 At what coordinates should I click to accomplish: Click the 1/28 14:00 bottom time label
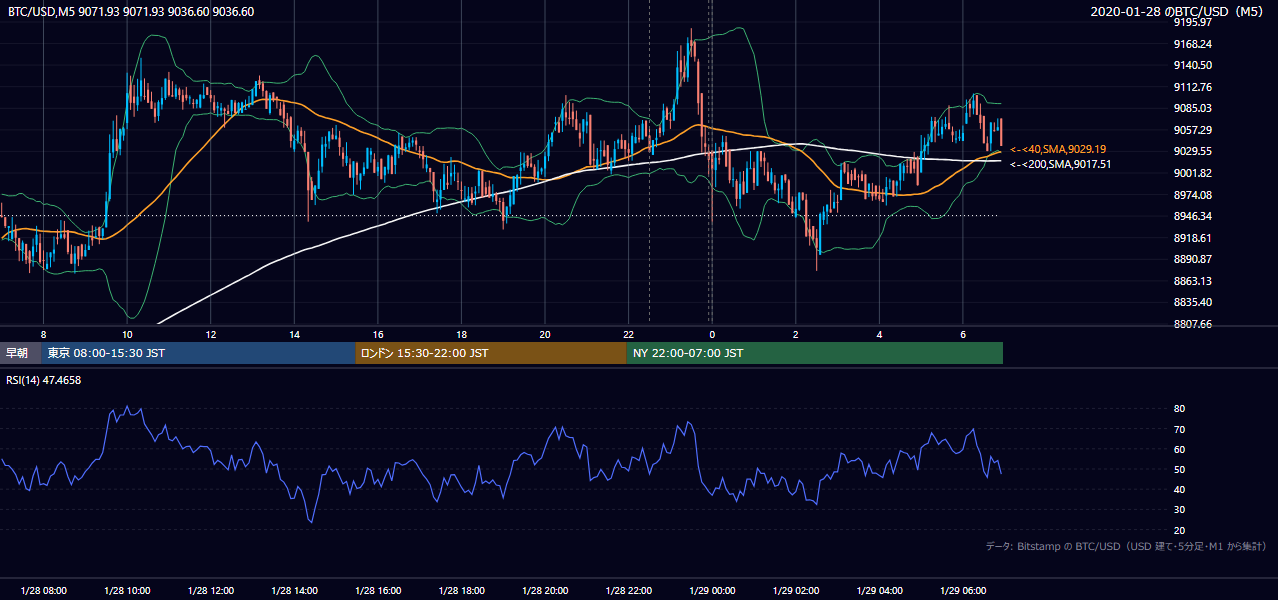(294, 591)
